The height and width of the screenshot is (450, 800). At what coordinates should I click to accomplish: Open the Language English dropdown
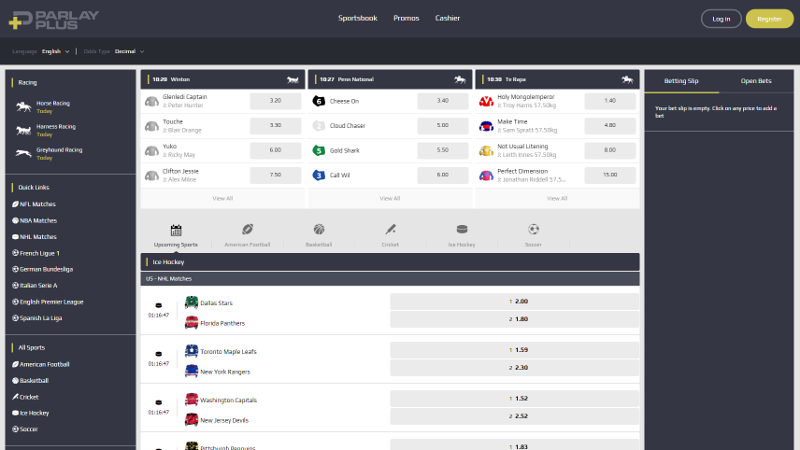click(x=56, y=52)
